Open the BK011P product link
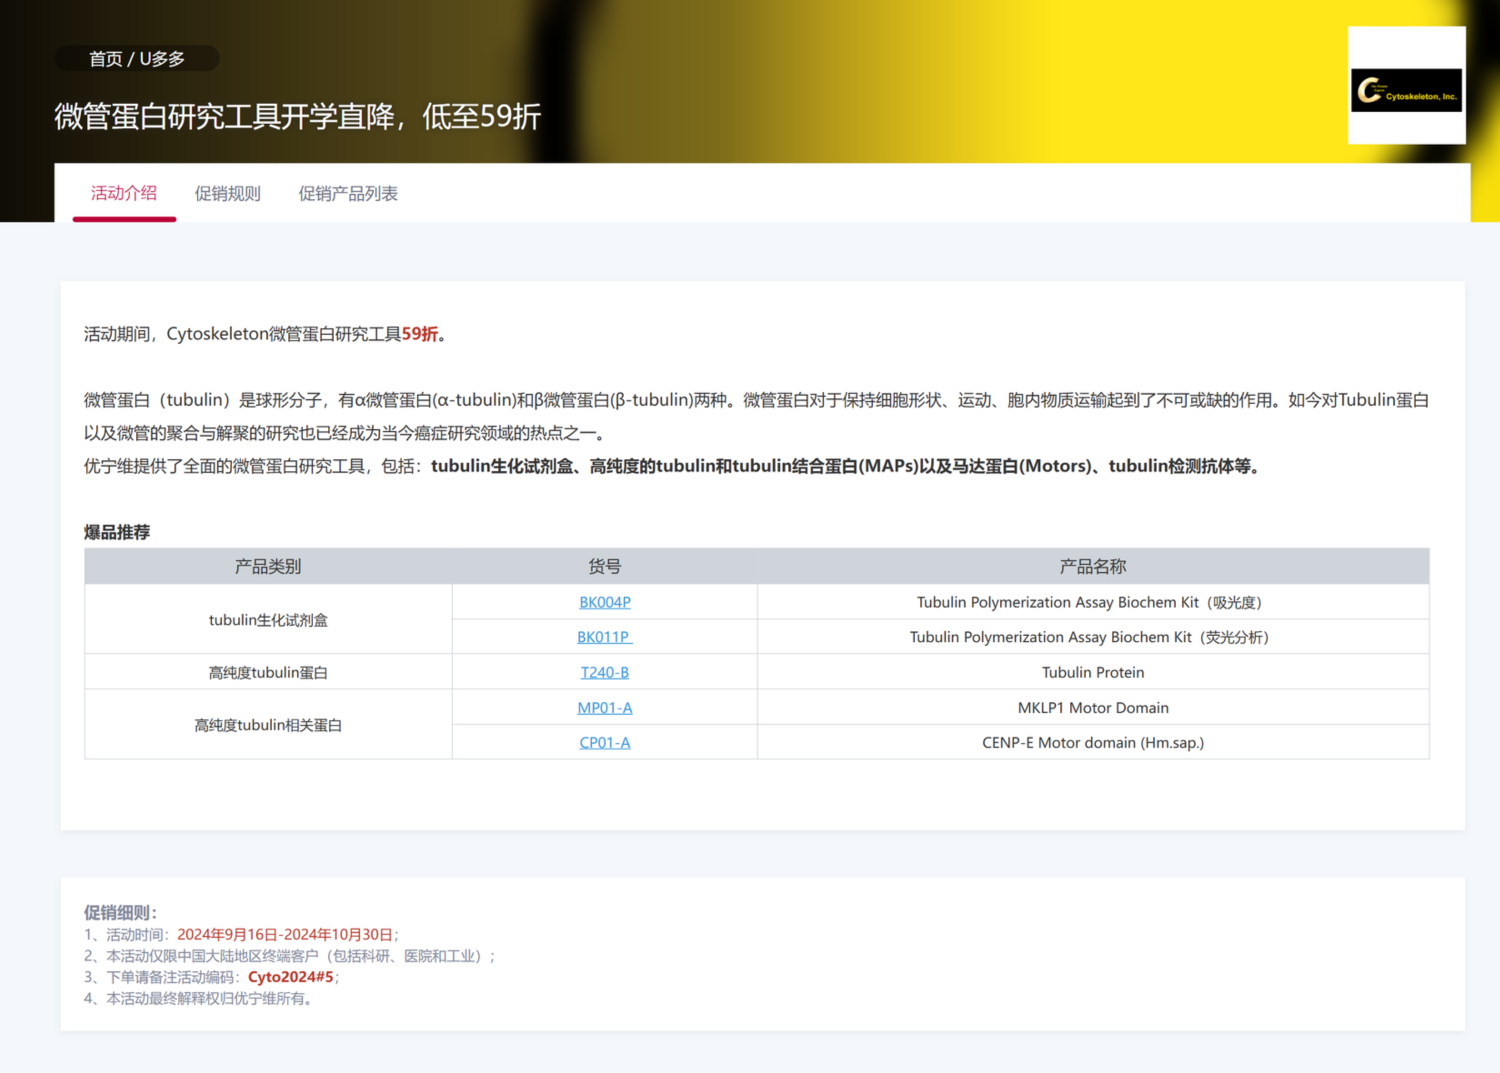The height and width of the screenshot is (1073, 1500). 604,637
